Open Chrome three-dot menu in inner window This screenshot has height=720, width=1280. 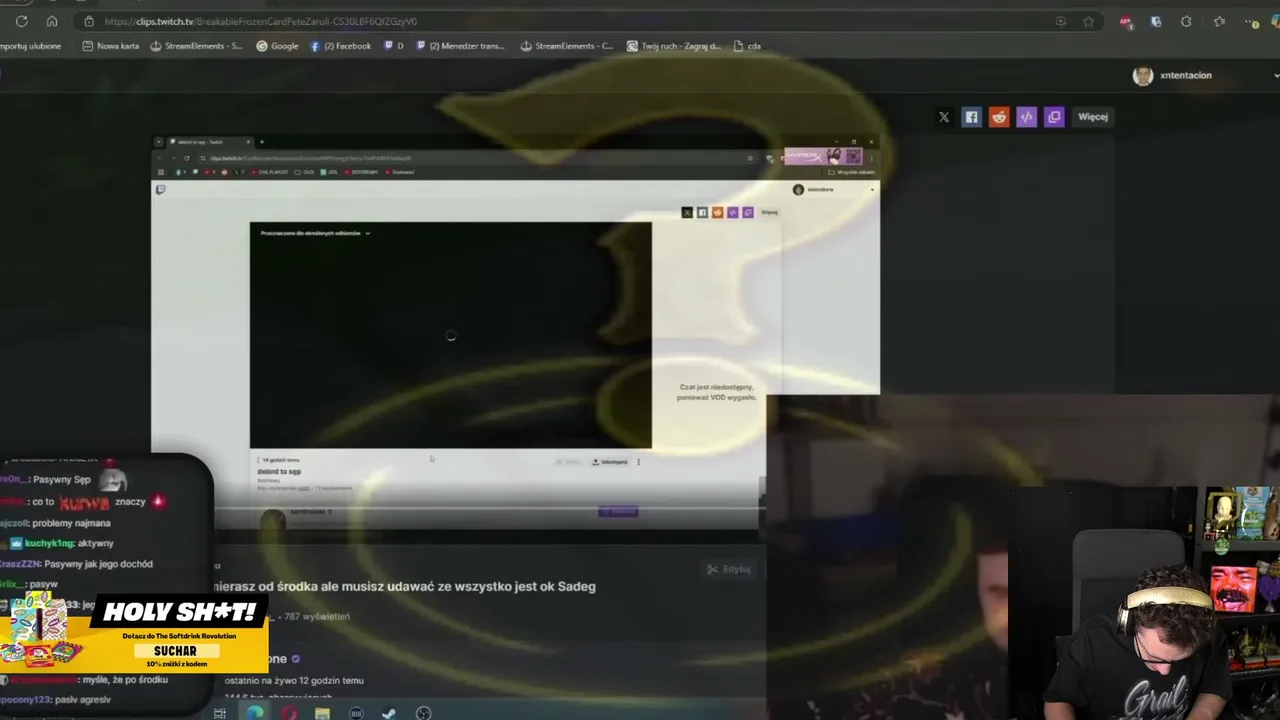(872, 158)
